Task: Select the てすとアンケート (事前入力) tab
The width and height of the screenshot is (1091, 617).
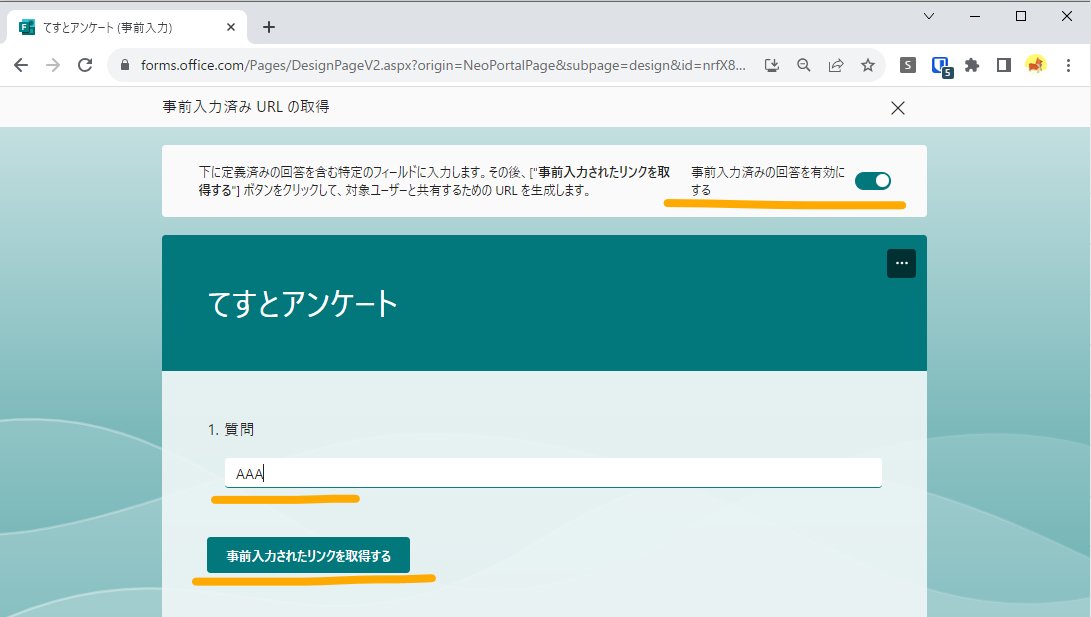Action: click(x=125, y=27)
